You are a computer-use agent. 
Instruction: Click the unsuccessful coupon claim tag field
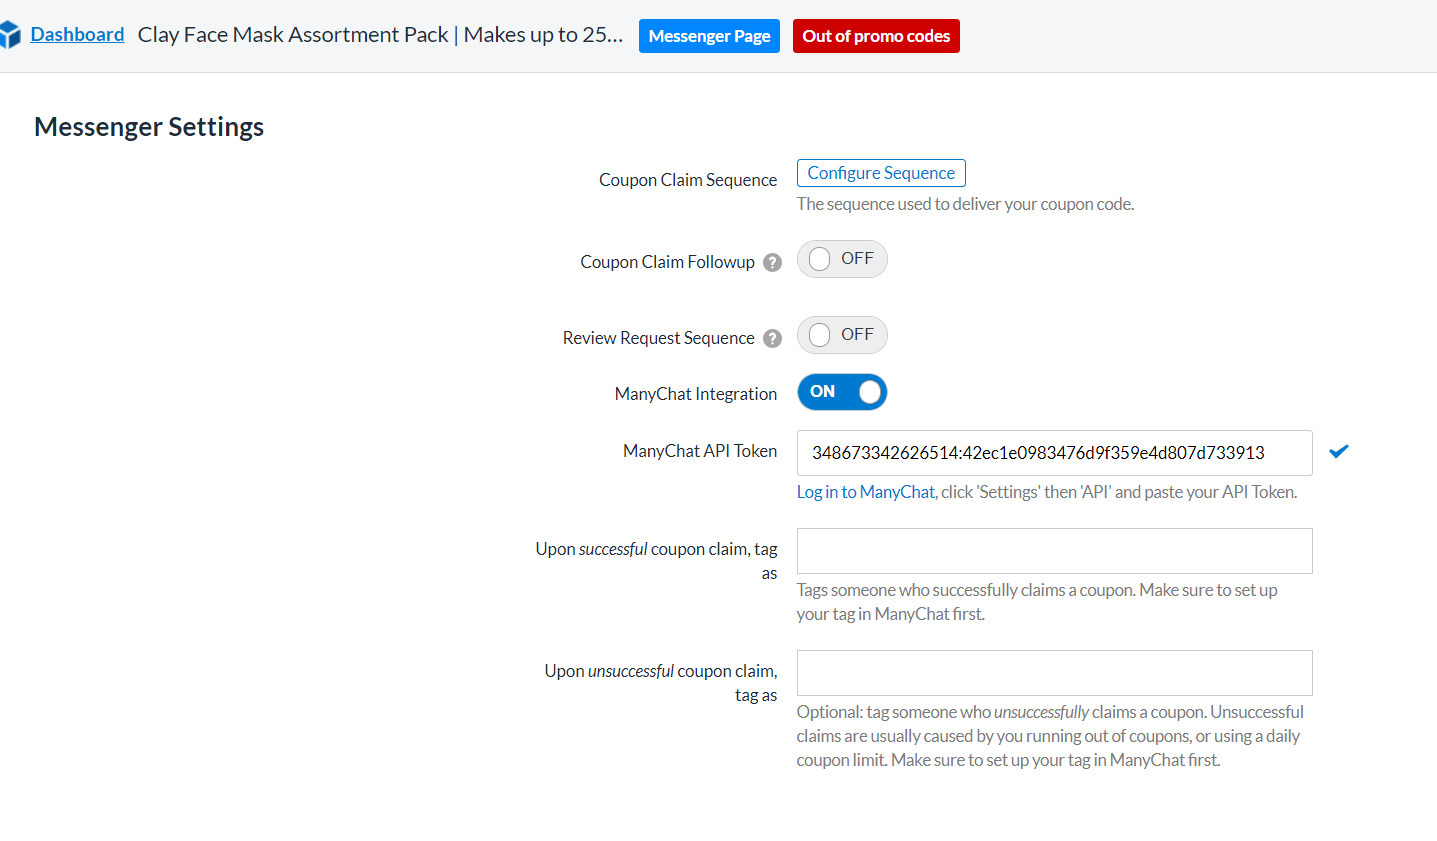pyautogui.click(x=1054, y=673)
